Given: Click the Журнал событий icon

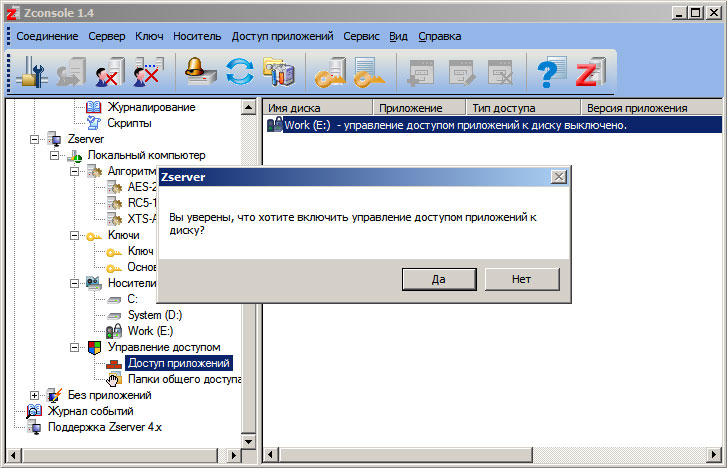Looking at the screenshot, I should [34, 411].
